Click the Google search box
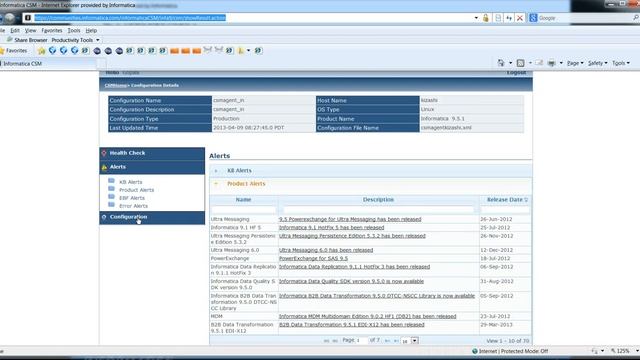The height and width of the screenshot is (360, 640). [585, 18]
